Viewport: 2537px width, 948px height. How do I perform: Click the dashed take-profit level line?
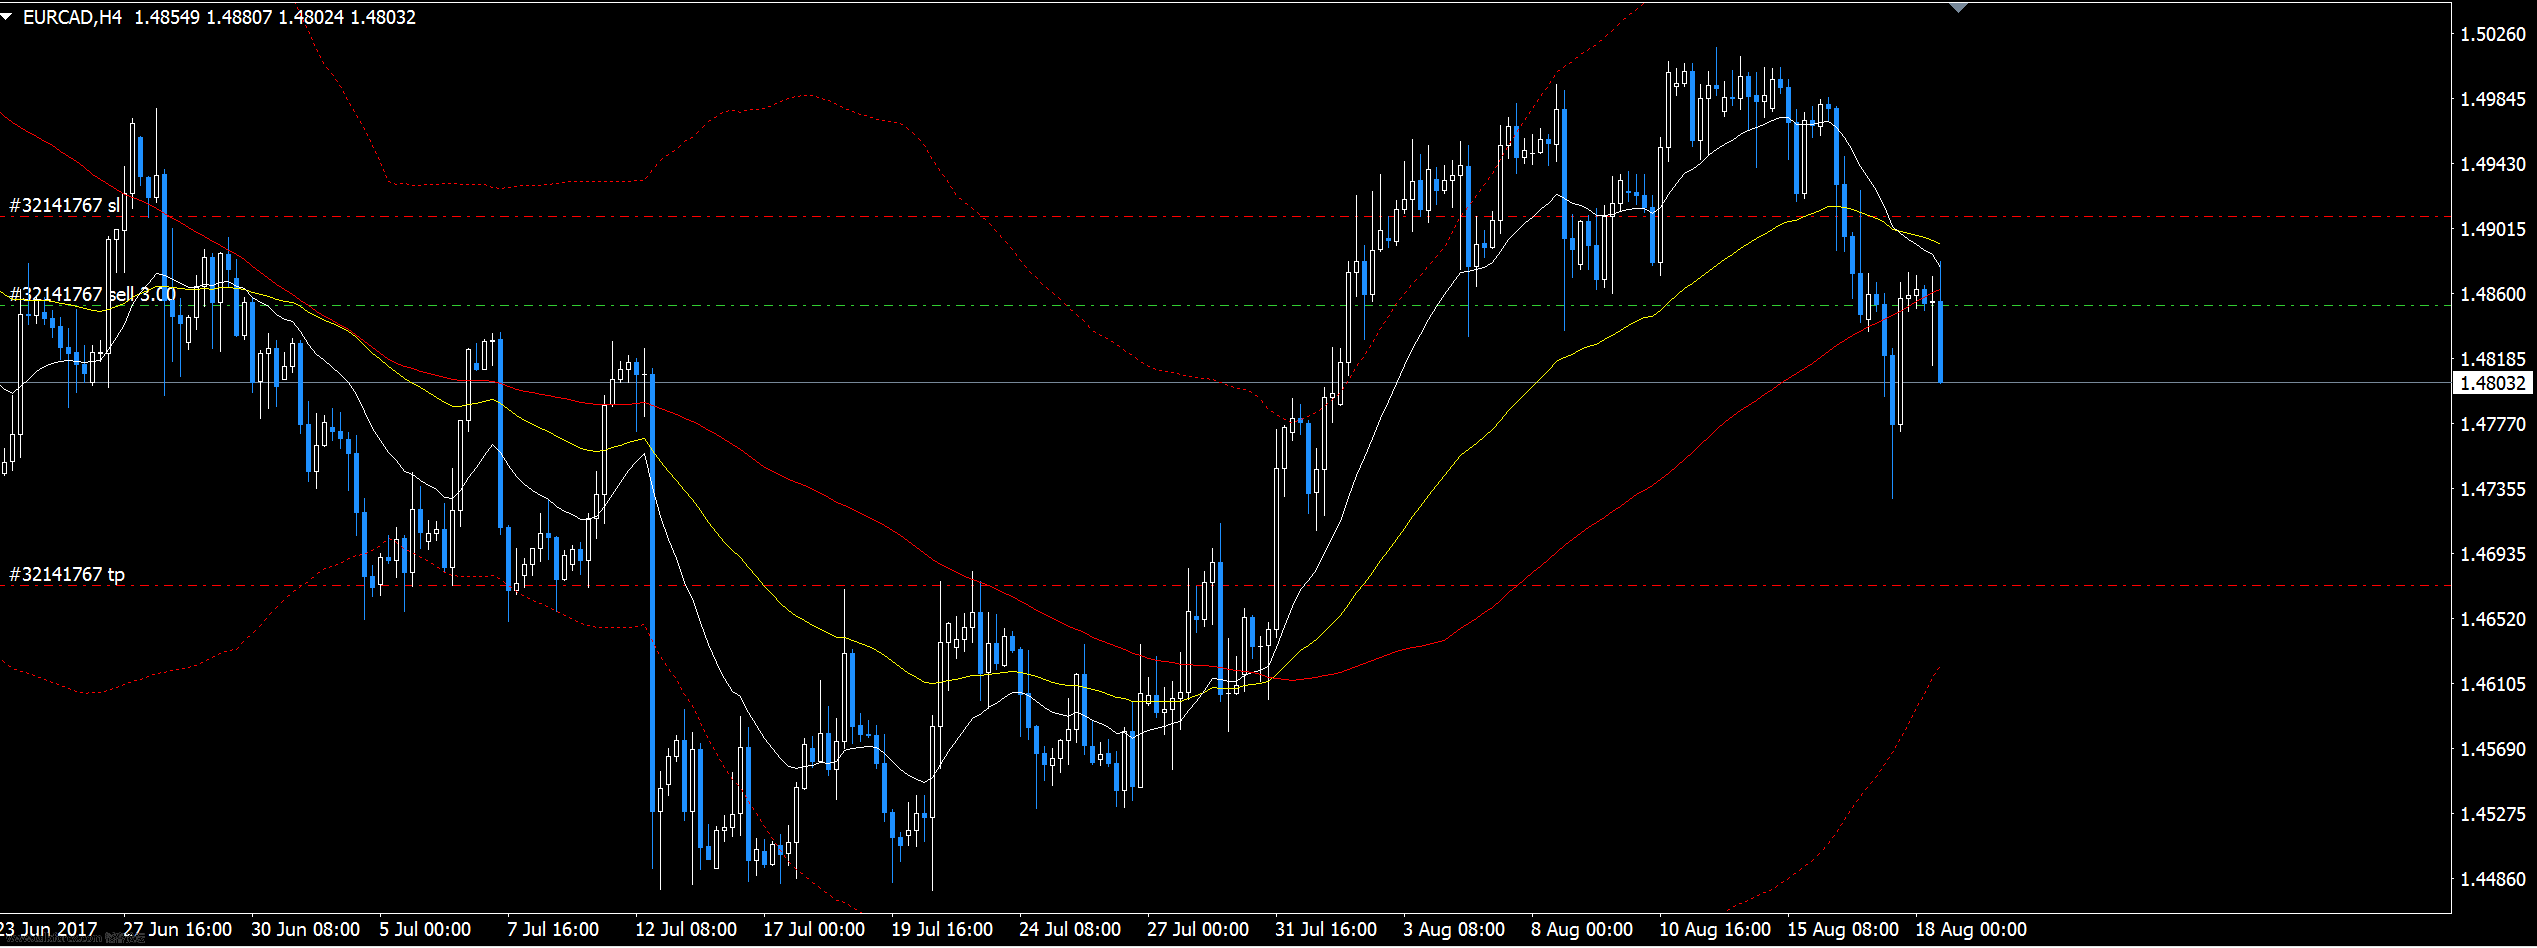click(1225, 586)
